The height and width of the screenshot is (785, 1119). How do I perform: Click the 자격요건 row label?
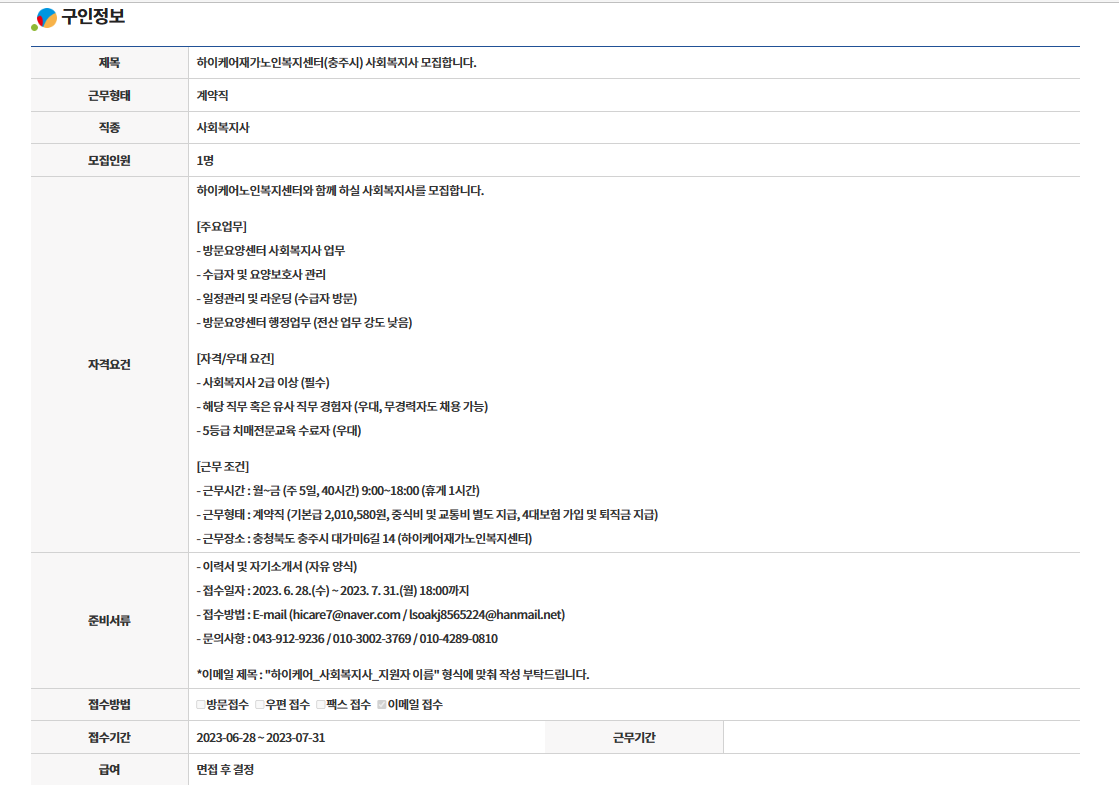point(109,365)
